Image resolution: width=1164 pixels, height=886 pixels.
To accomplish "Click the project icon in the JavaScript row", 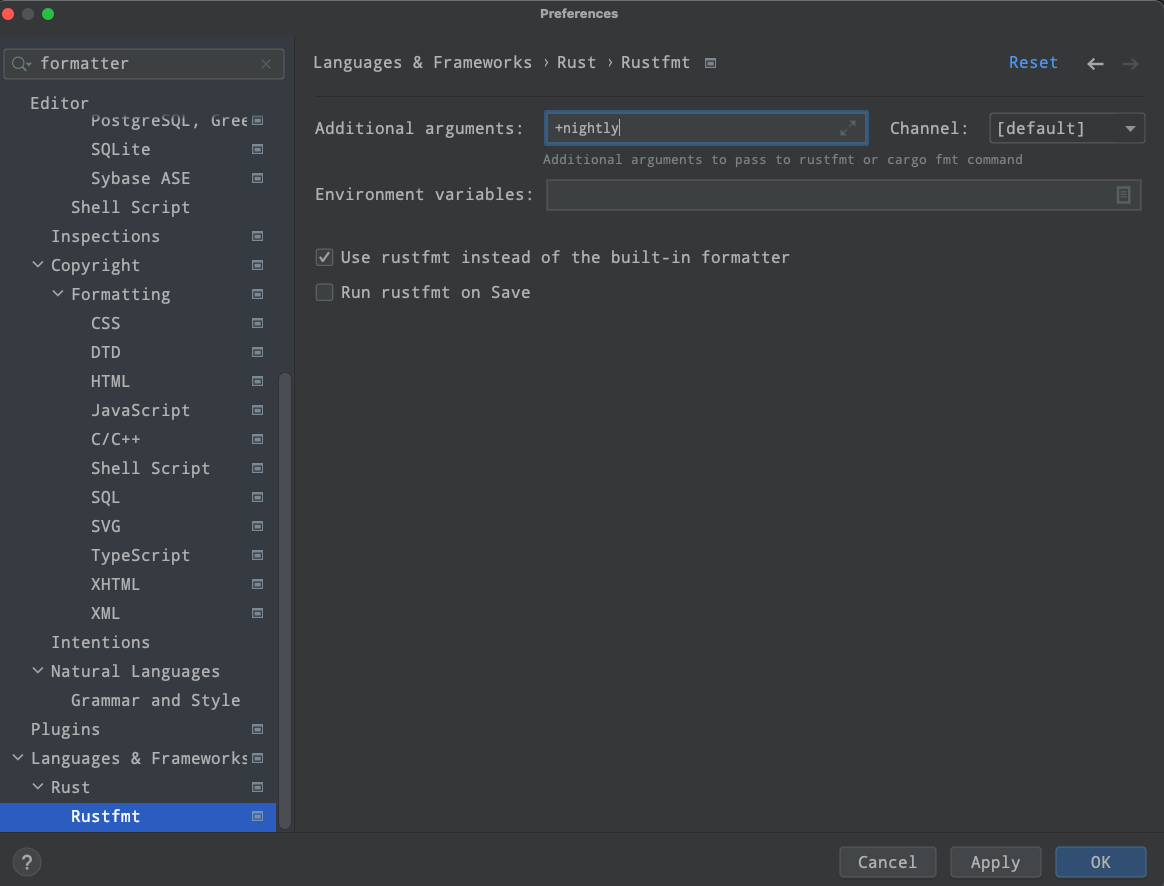I will [258, 410].
